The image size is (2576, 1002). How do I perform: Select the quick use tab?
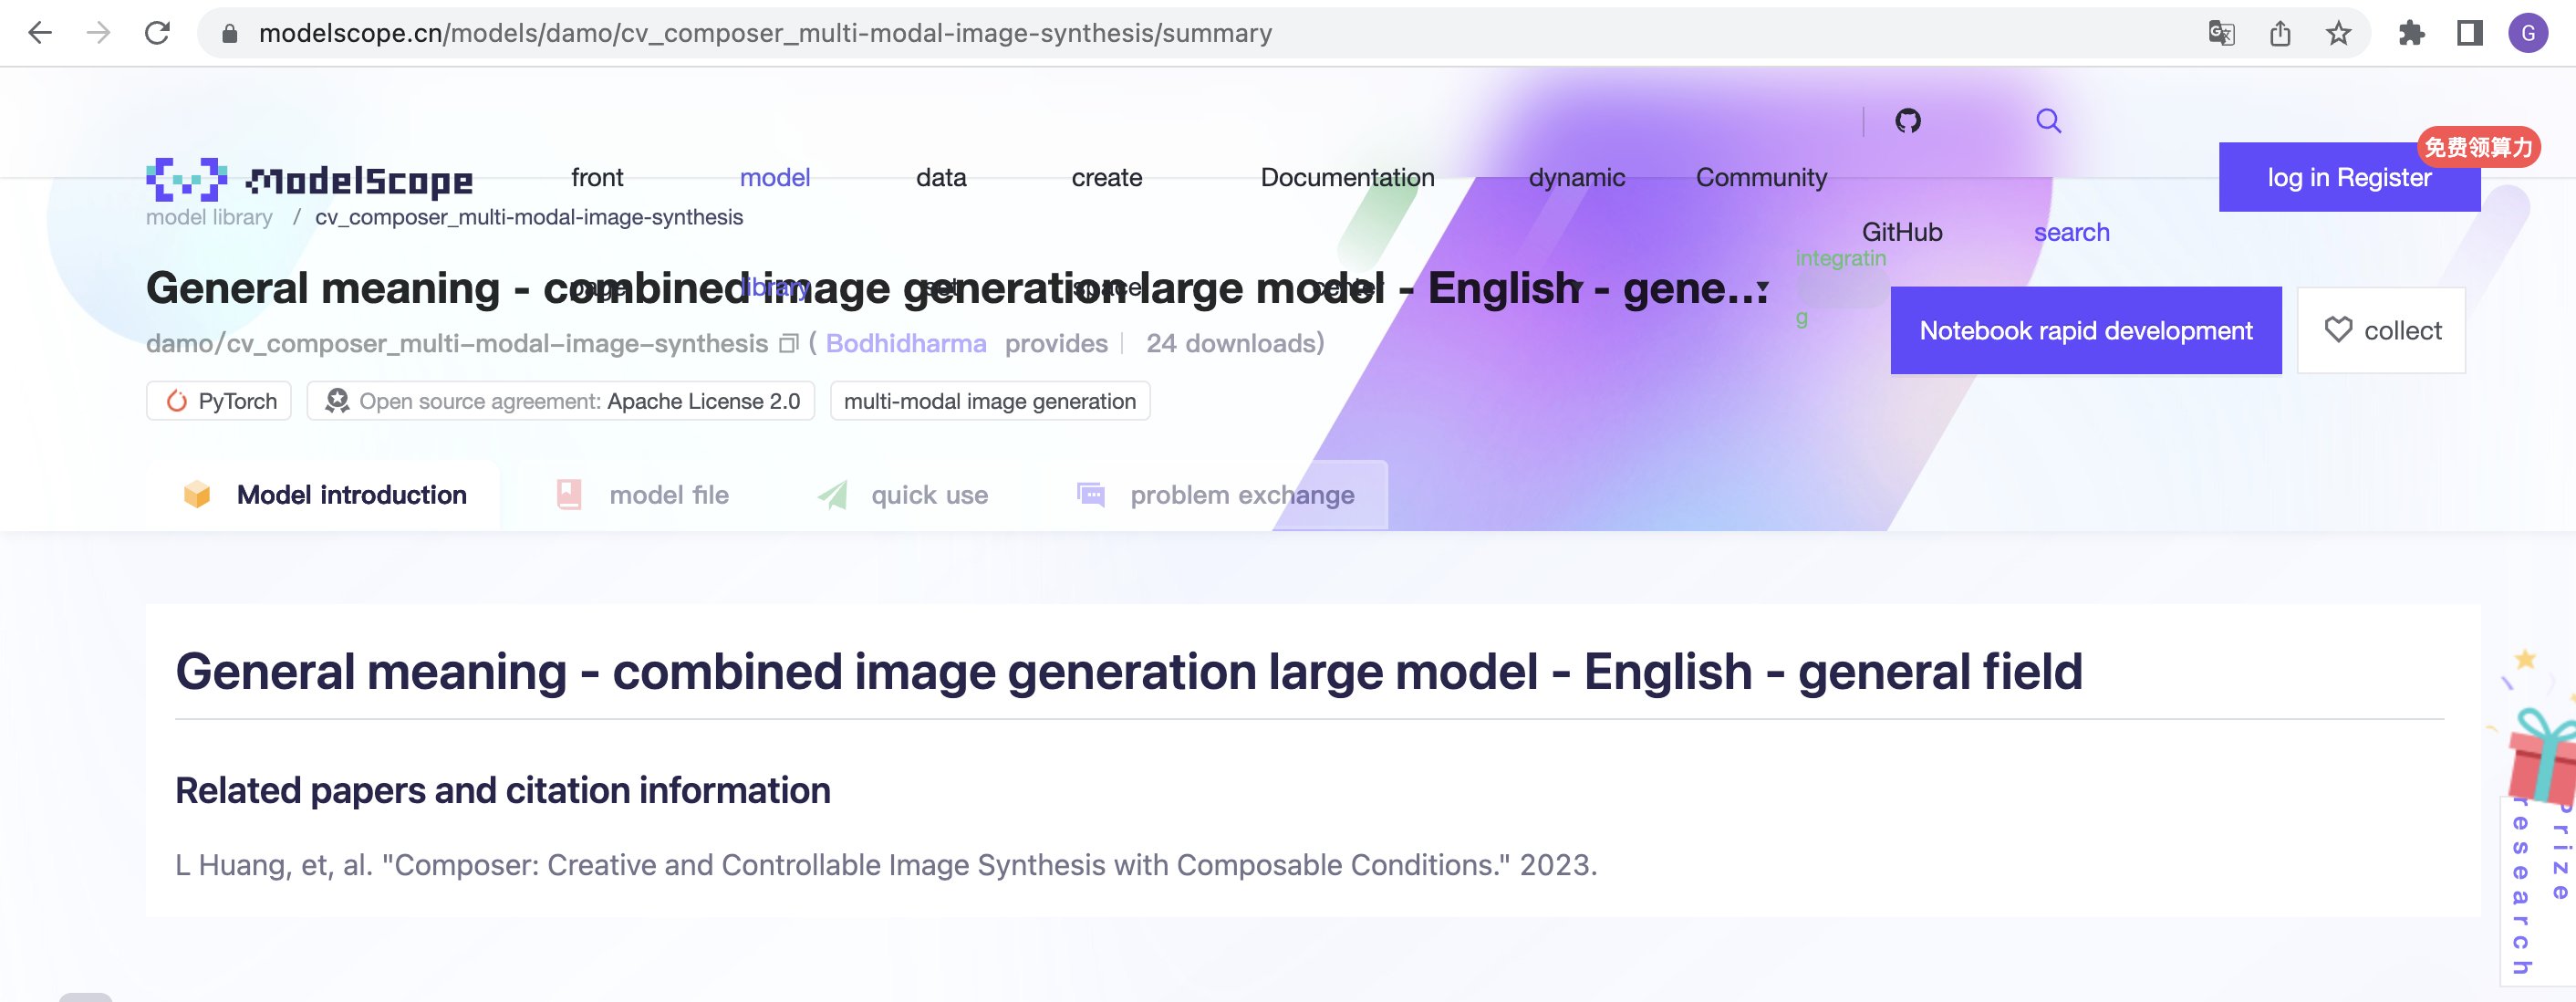930,494
